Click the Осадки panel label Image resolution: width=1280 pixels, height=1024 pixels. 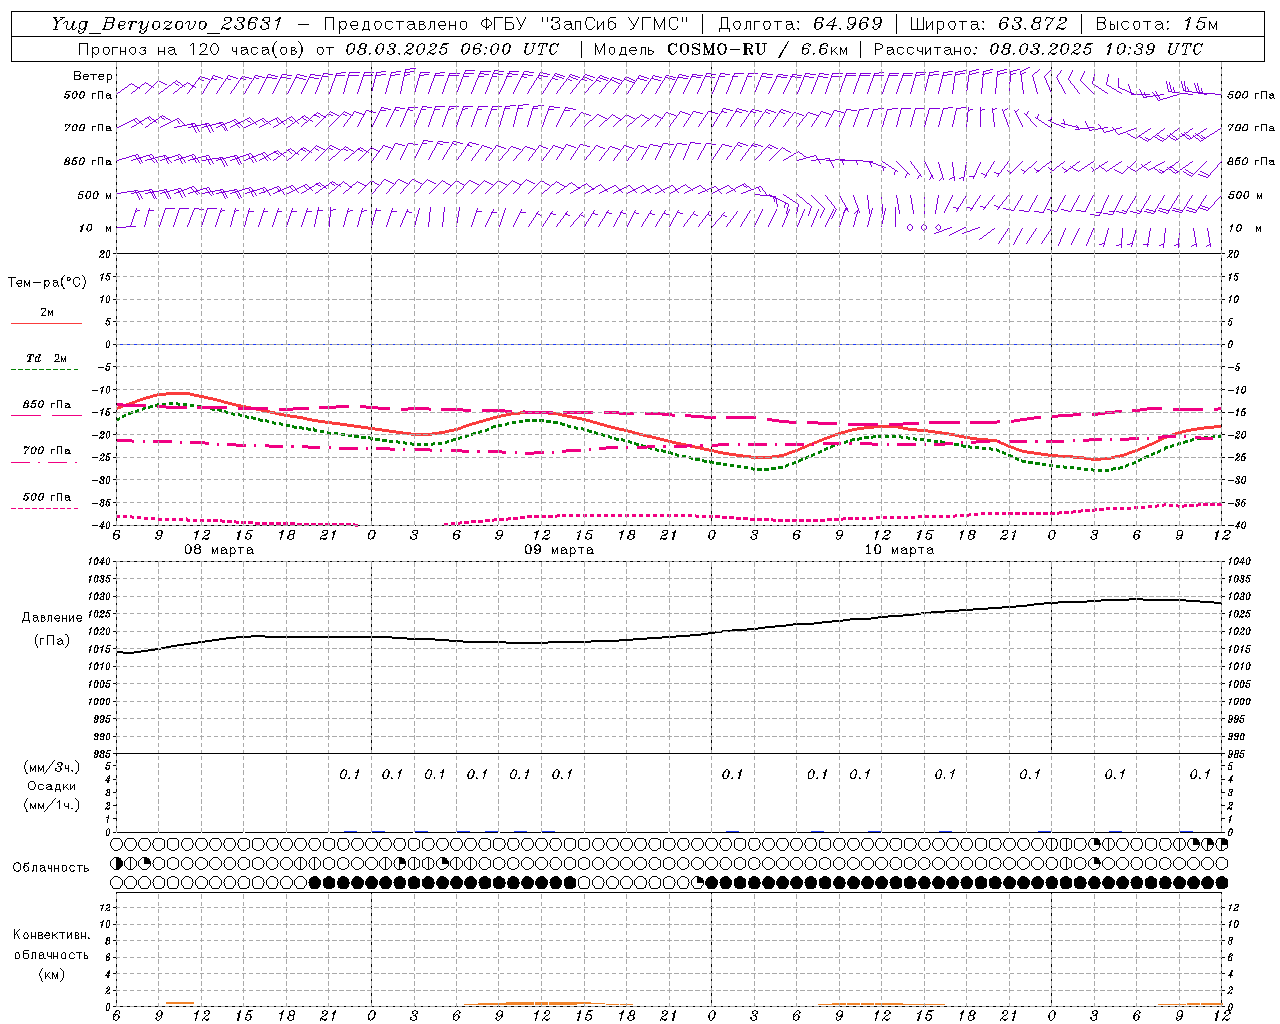click(52, 786)
